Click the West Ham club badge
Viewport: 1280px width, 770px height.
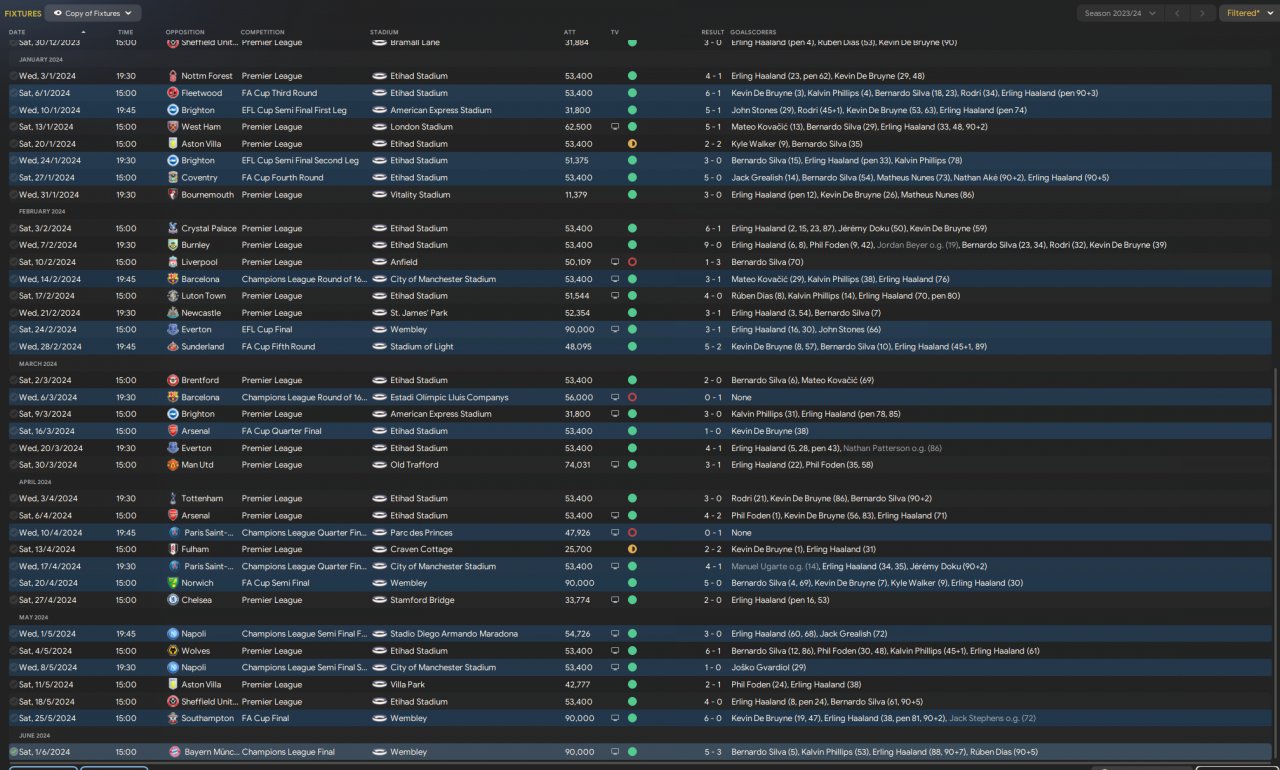[x=173, y=127]
